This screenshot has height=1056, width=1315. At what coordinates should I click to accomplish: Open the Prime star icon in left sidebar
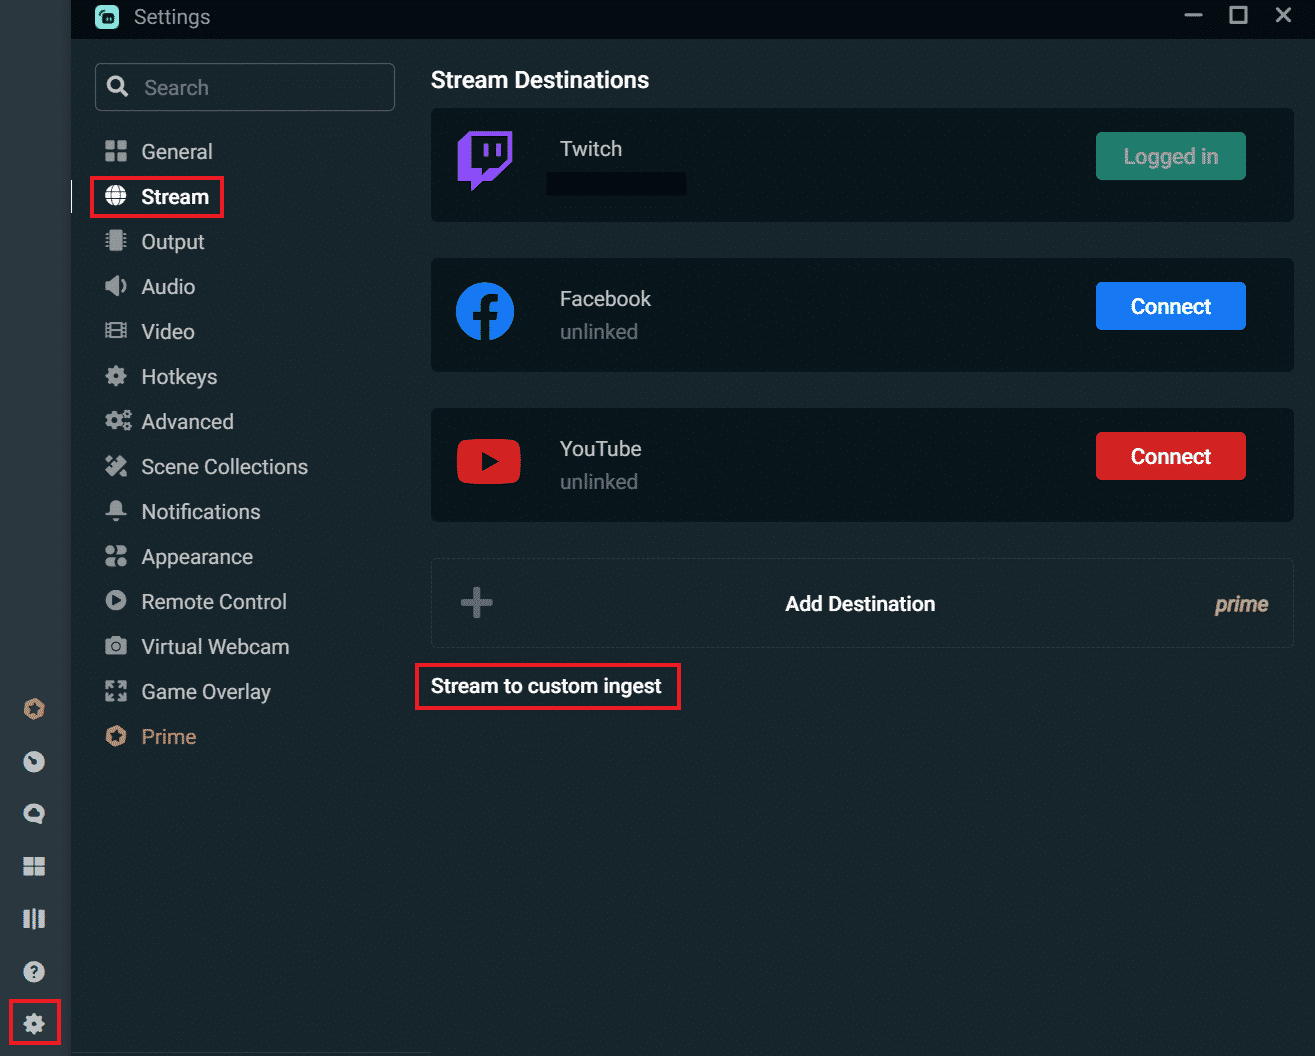click(x=34, y=709)
